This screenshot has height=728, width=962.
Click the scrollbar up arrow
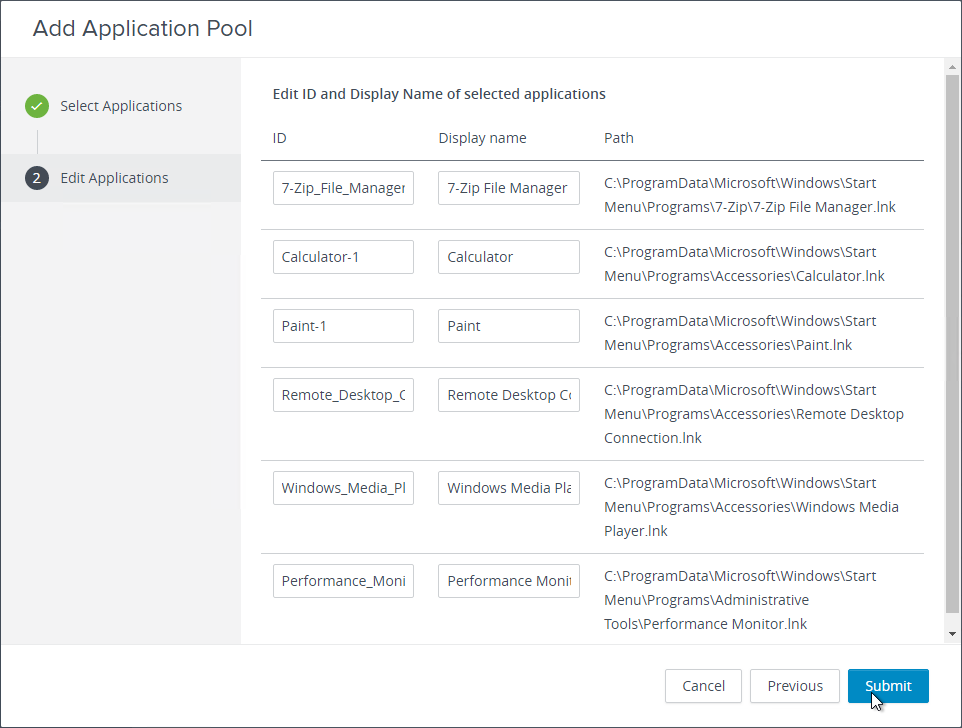952,67
